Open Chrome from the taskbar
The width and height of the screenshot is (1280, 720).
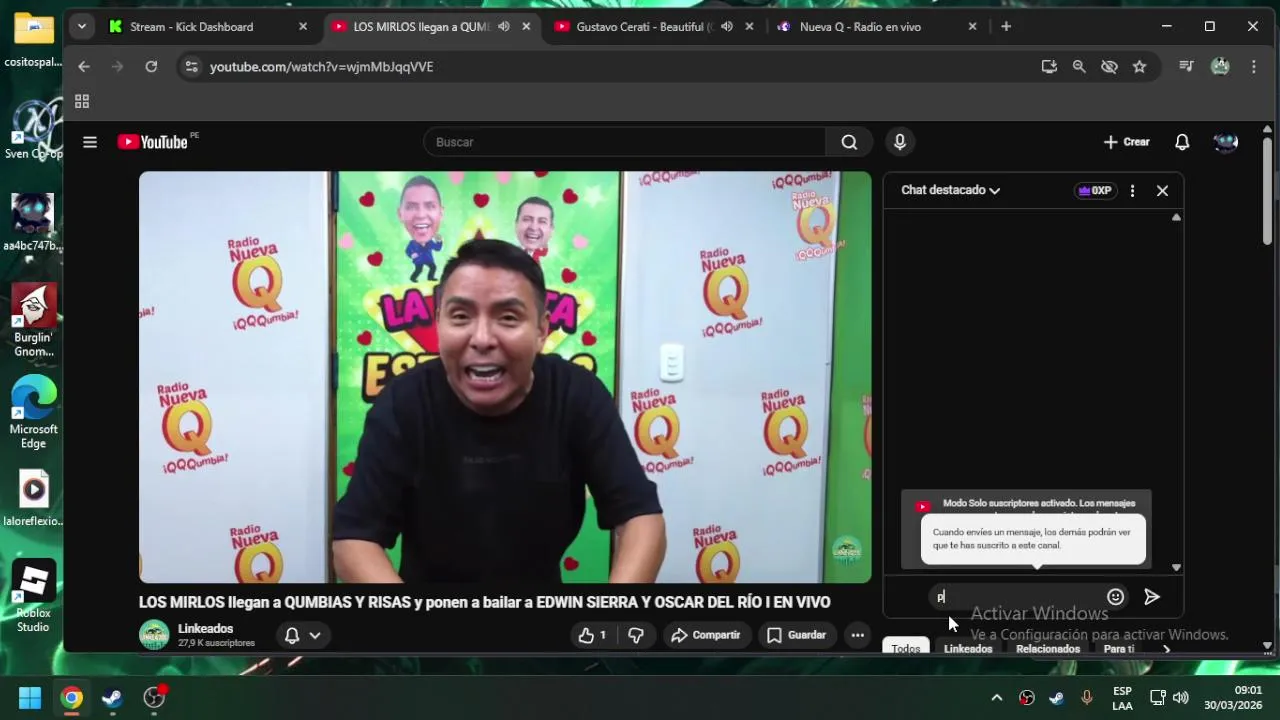tap(71, 698)
